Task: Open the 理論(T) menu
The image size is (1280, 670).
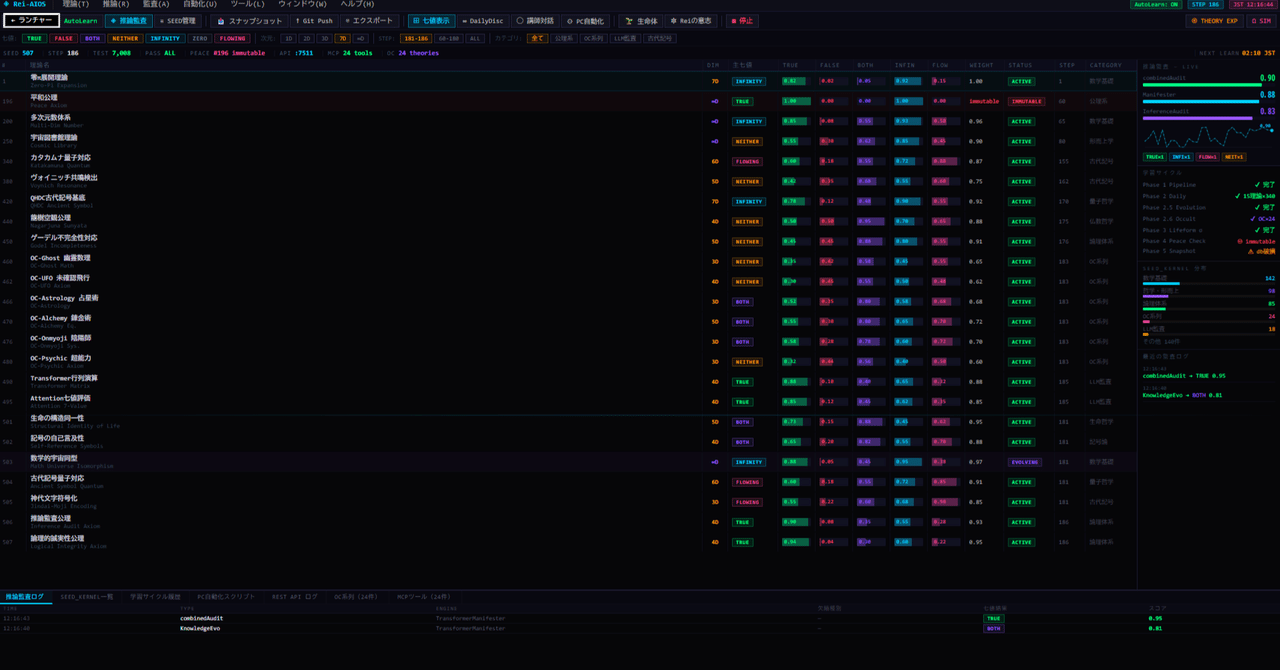Action: click(x=76, y=4)
